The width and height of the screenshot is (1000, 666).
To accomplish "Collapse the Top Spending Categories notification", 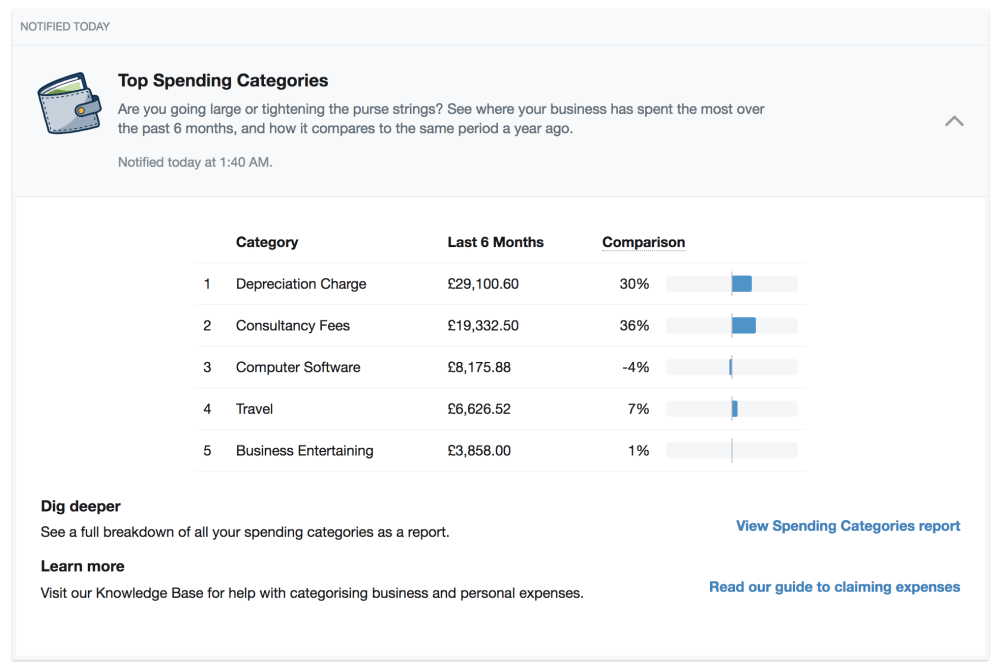I will tap(954, 121).
